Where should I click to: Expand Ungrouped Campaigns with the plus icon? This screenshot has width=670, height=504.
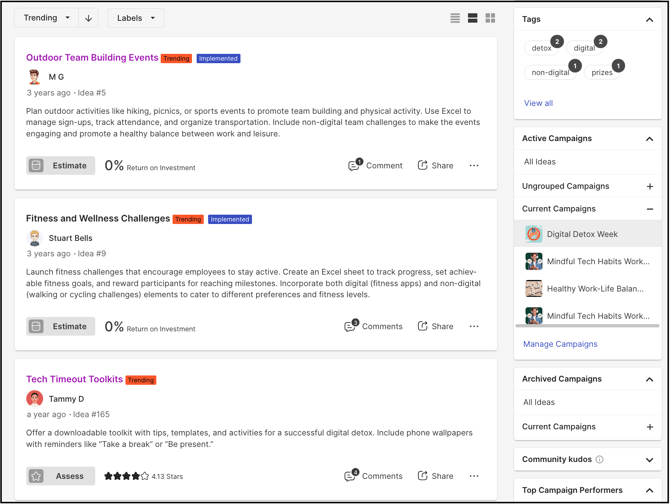649,186
